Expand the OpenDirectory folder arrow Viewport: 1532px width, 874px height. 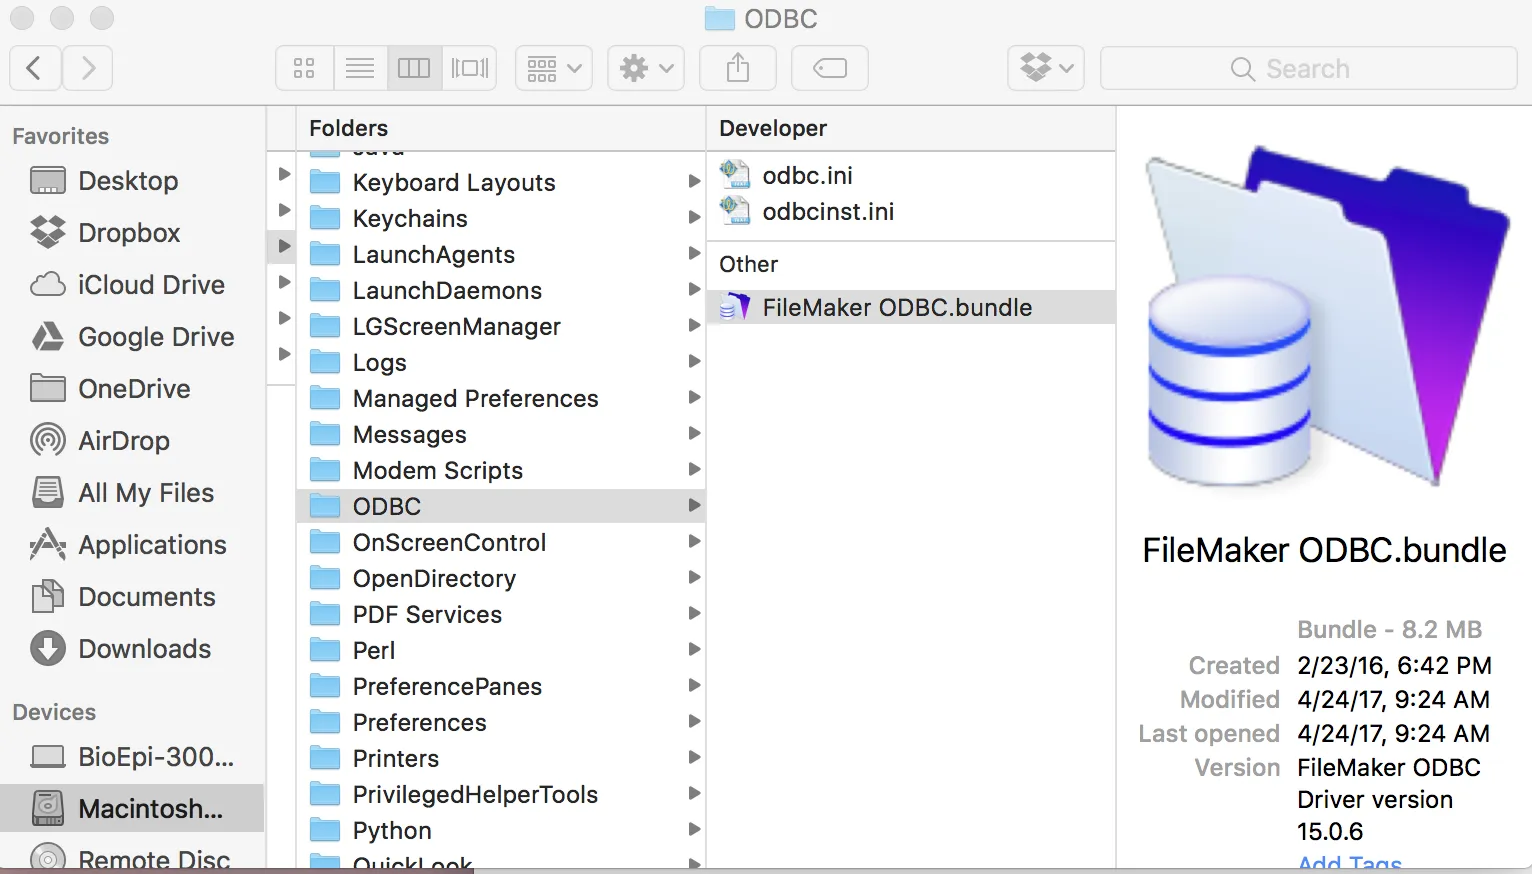694,577
